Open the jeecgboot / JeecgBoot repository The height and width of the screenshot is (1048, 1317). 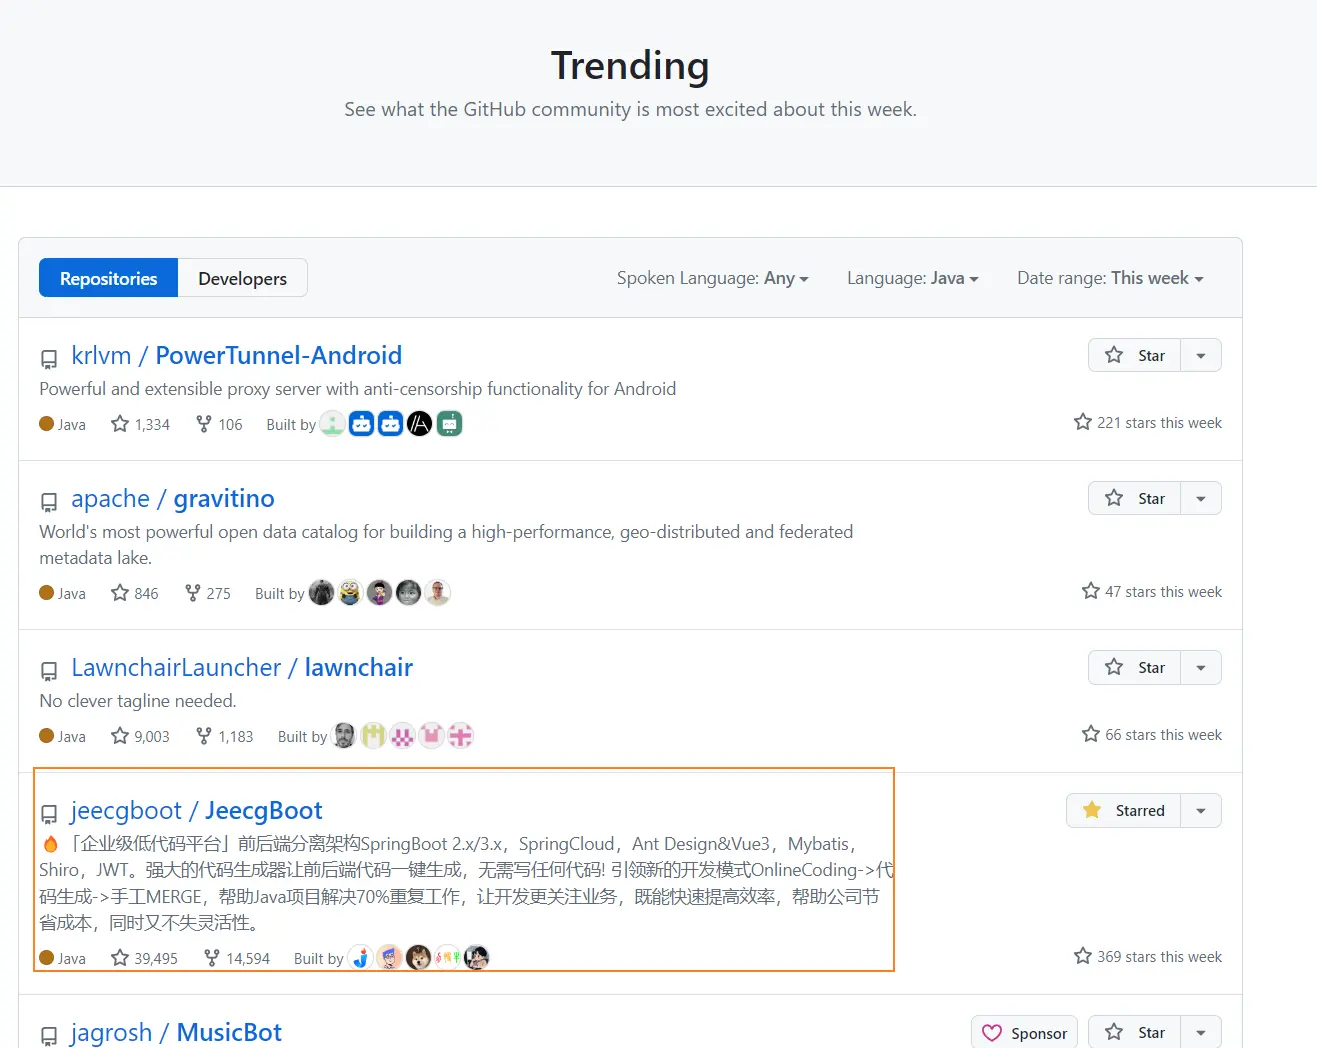(x=196, y=810)
